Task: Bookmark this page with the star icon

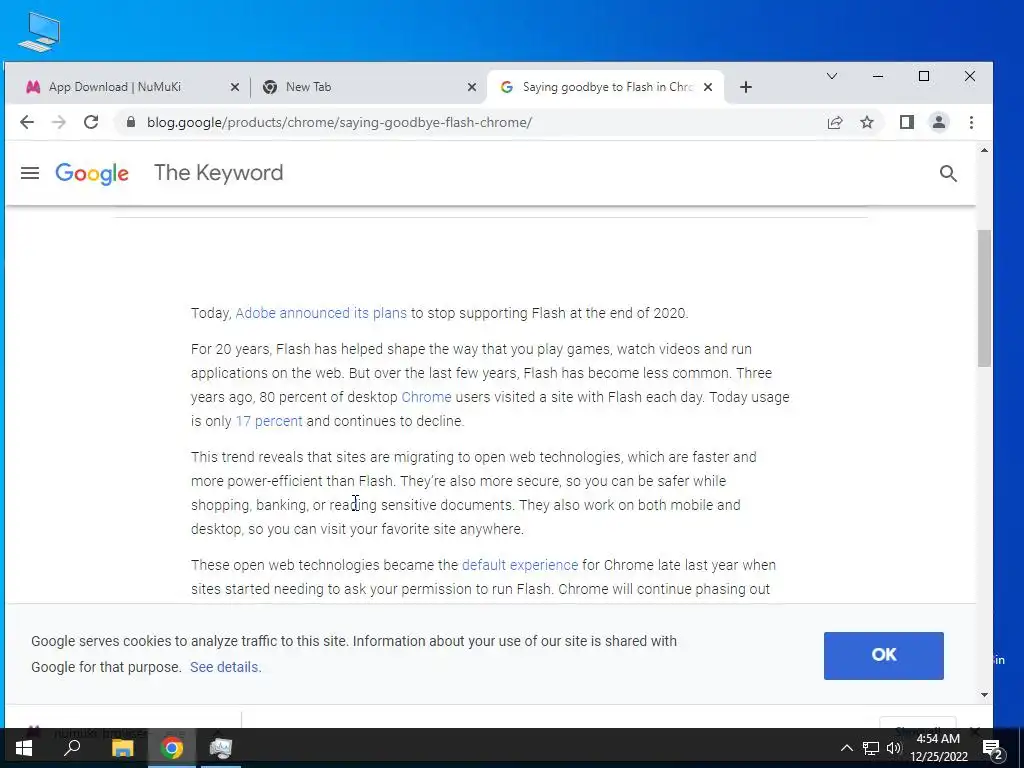Action: tap(867, 122)
